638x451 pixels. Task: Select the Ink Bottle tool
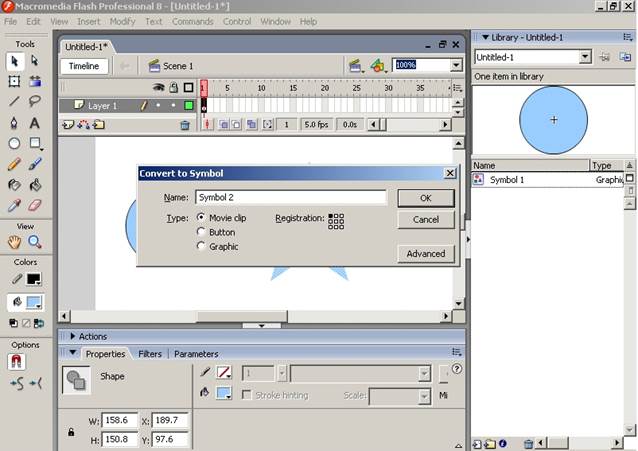(15, 185)
